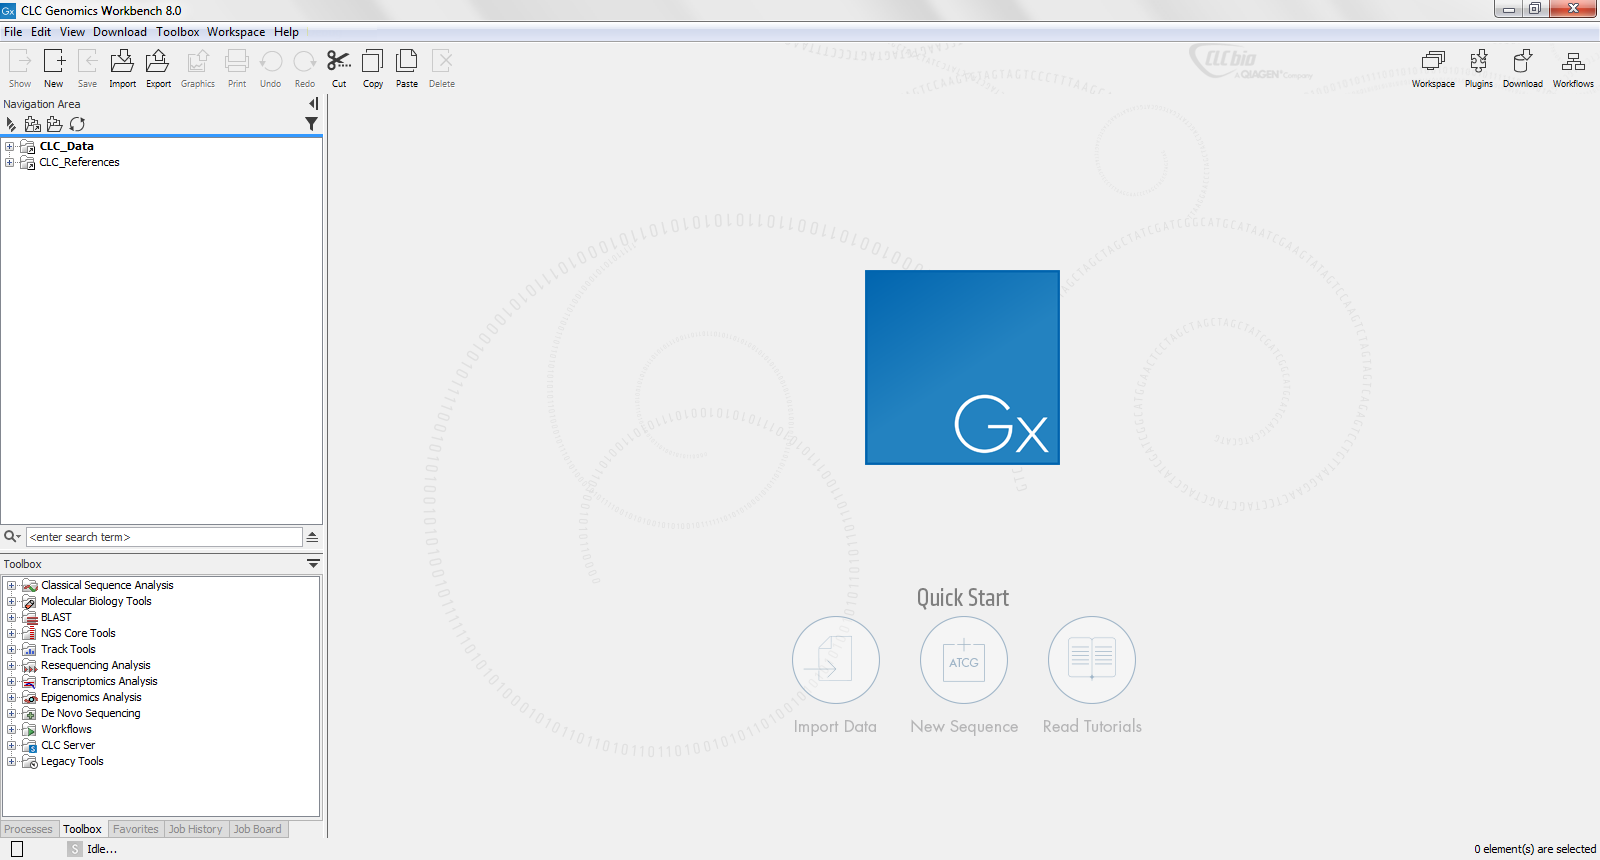
Task: Click the Graphics toolbar icon
Action: (x=198, y=68)
